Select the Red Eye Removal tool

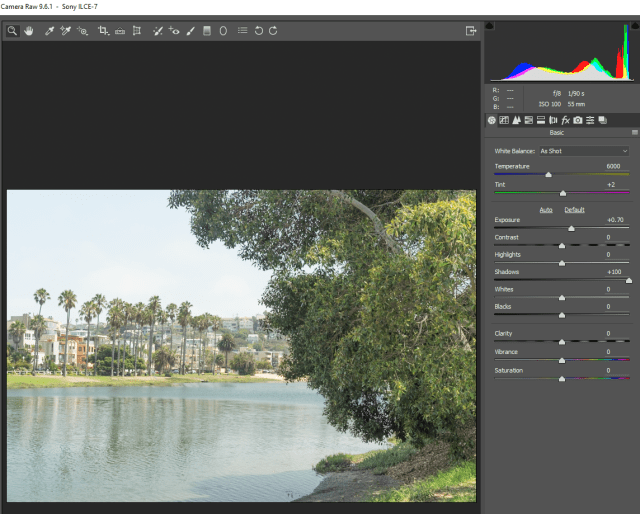174,31
